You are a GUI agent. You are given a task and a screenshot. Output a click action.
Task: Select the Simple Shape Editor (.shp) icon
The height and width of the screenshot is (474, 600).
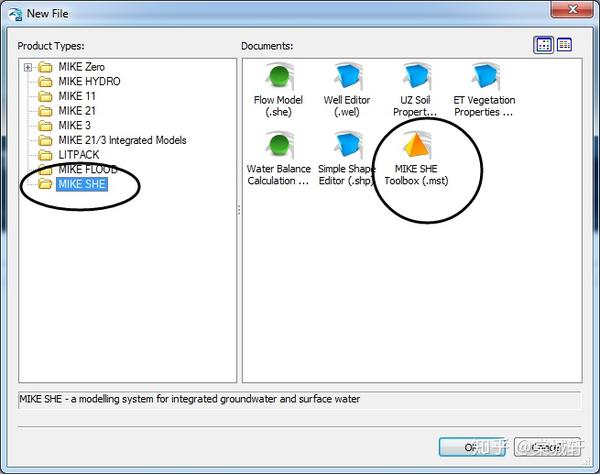tap(346, 158)
